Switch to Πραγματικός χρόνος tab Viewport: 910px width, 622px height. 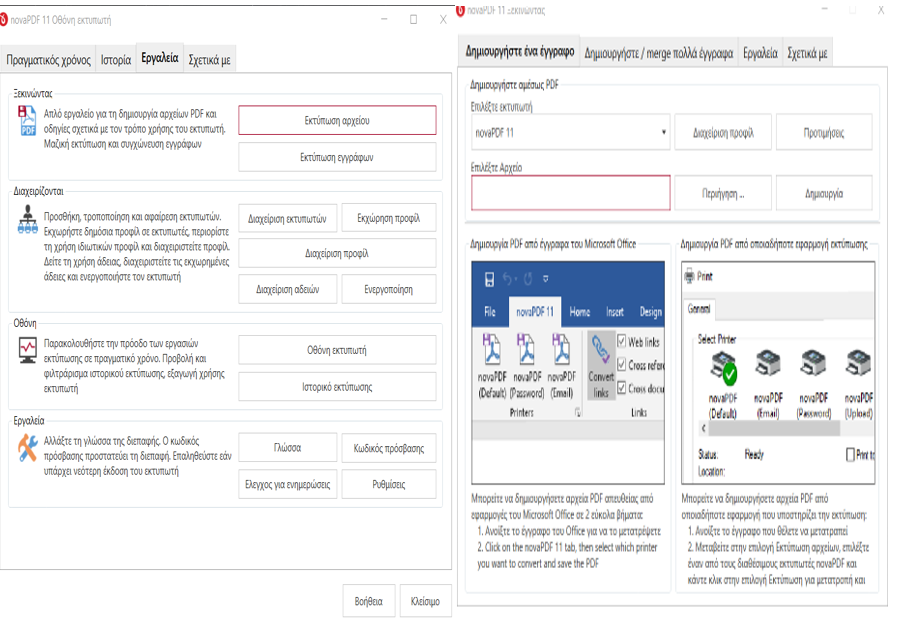[48, 60]
